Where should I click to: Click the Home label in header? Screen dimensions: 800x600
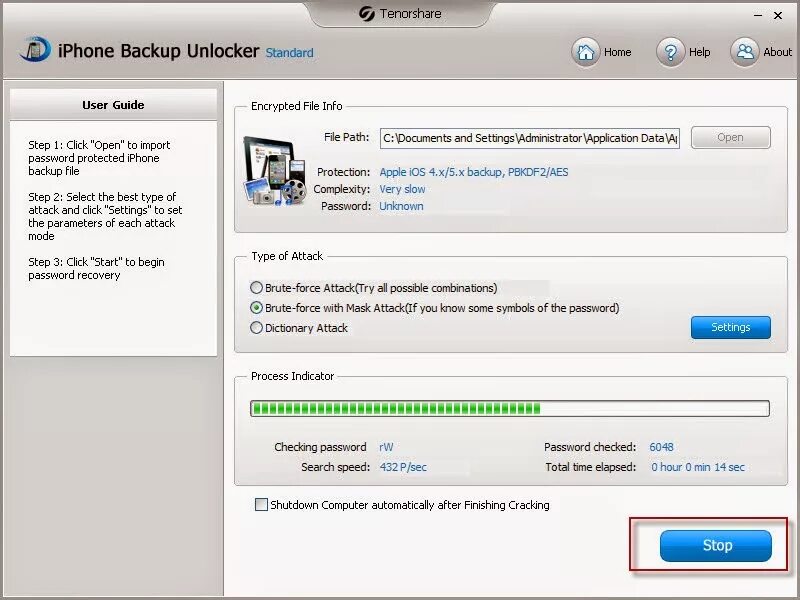617,52
